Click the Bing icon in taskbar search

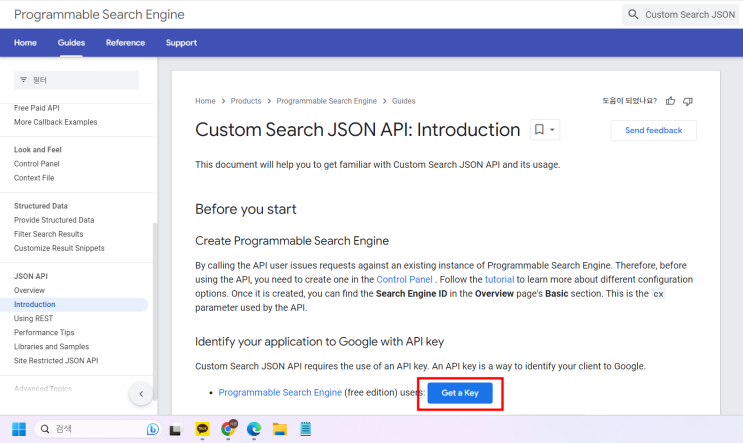pyautogui.click(x=153, y=429)
